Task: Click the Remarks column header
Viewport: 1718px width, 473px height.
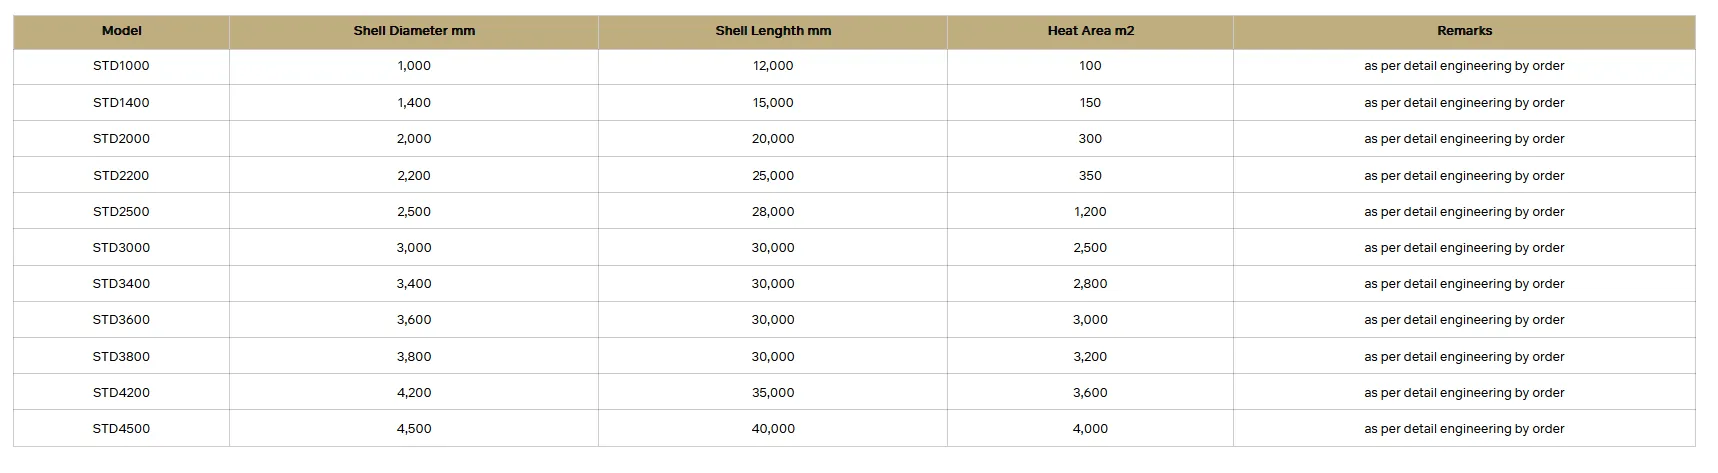Action: pyautogui.click(x=1464, y=31)
